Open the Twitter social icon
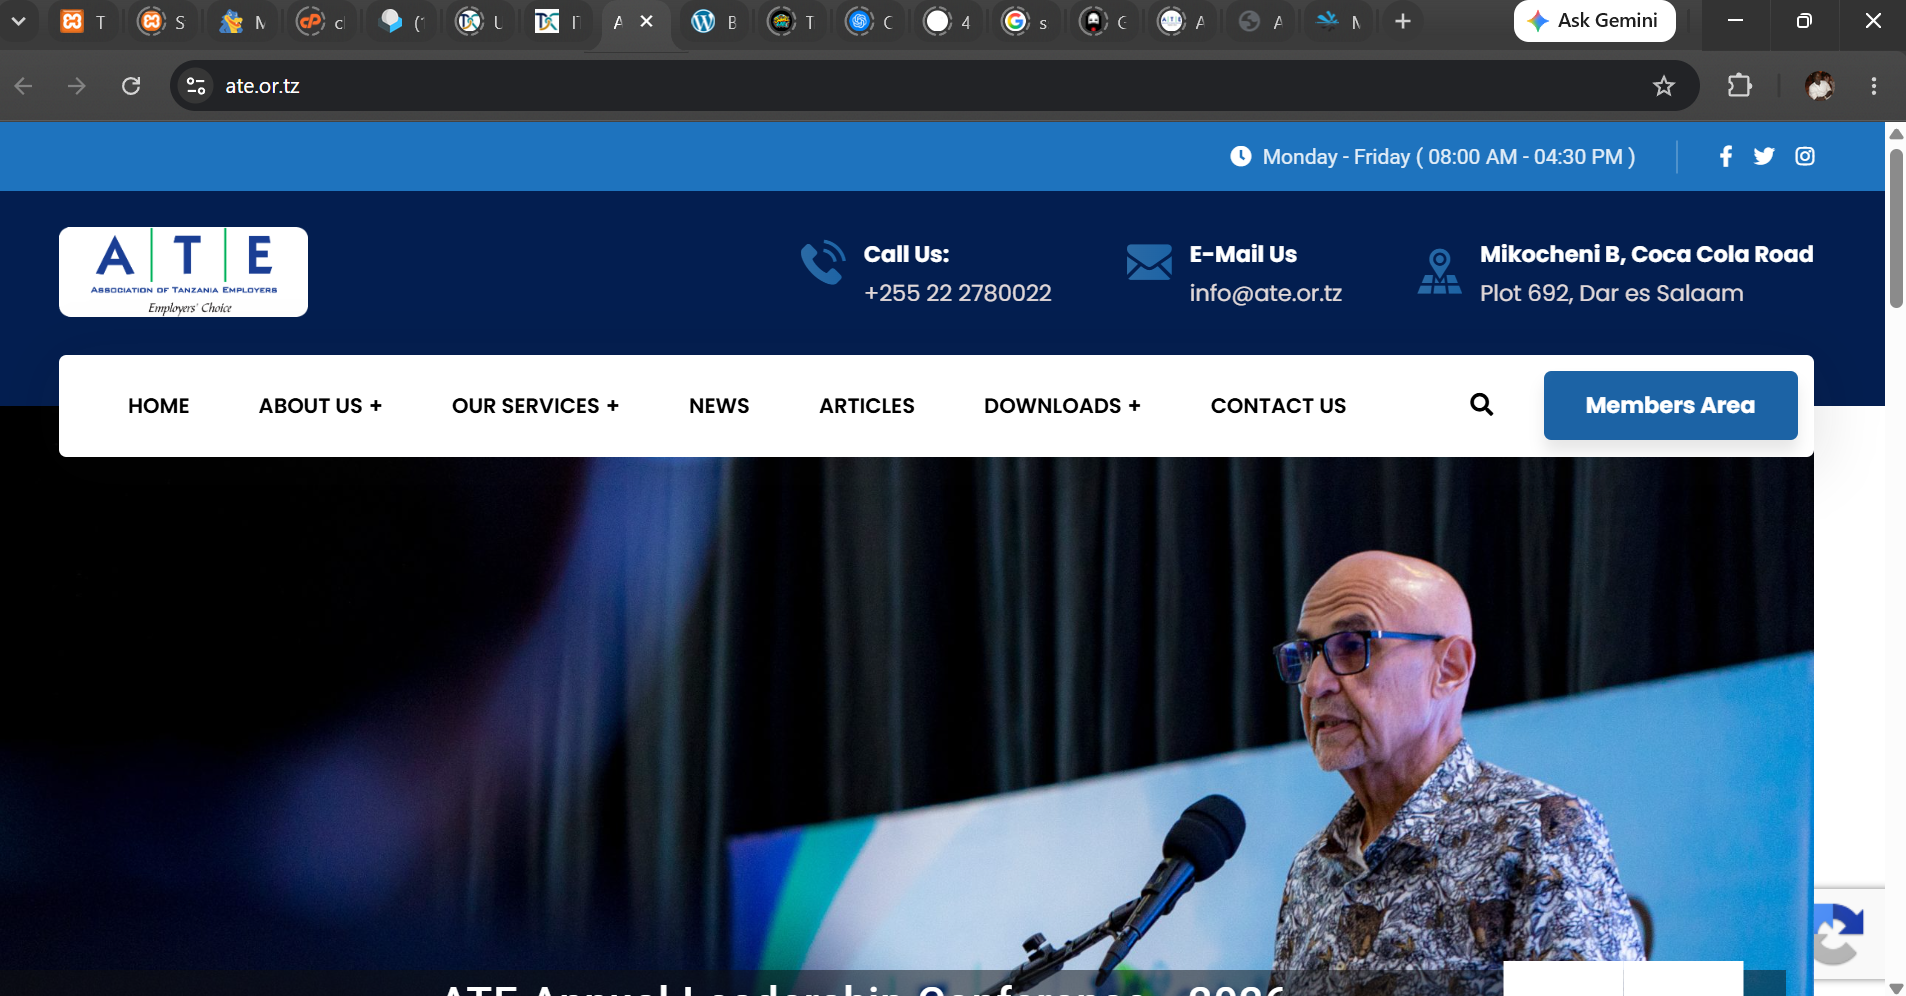This screenshot has width=1906, height=996. [x=1764, y=156]
